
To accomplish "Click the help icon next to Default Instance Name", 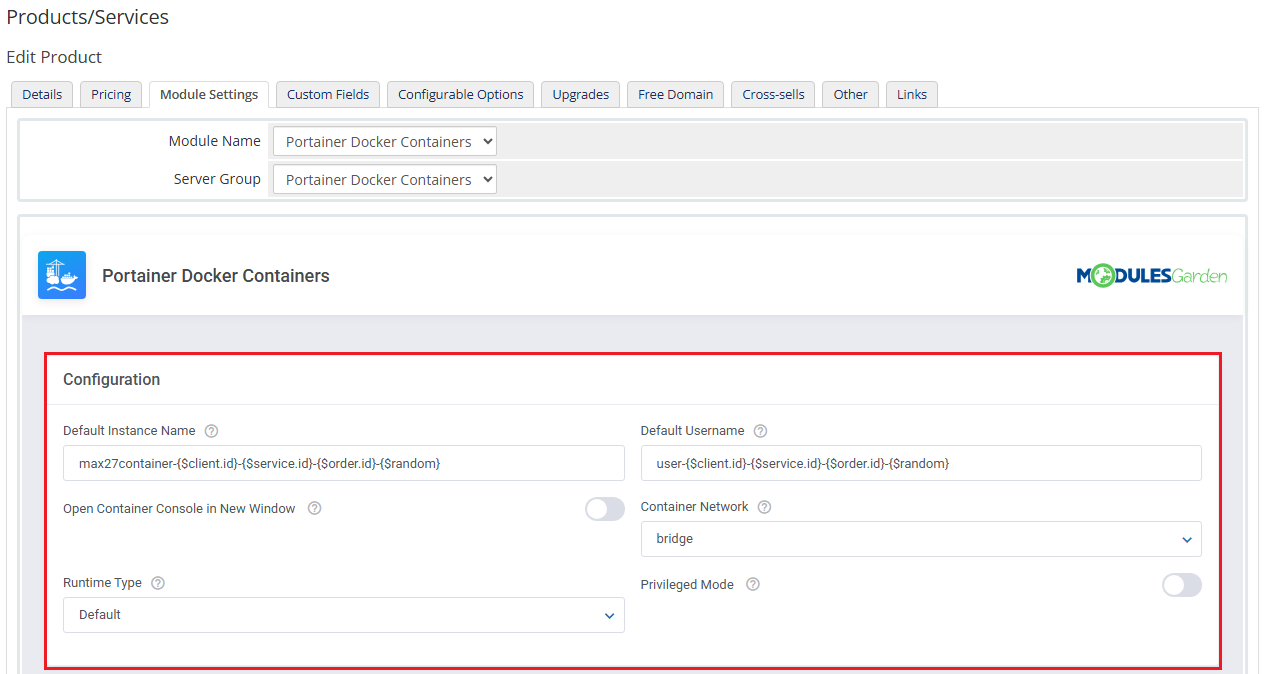I will coord(211,431).
